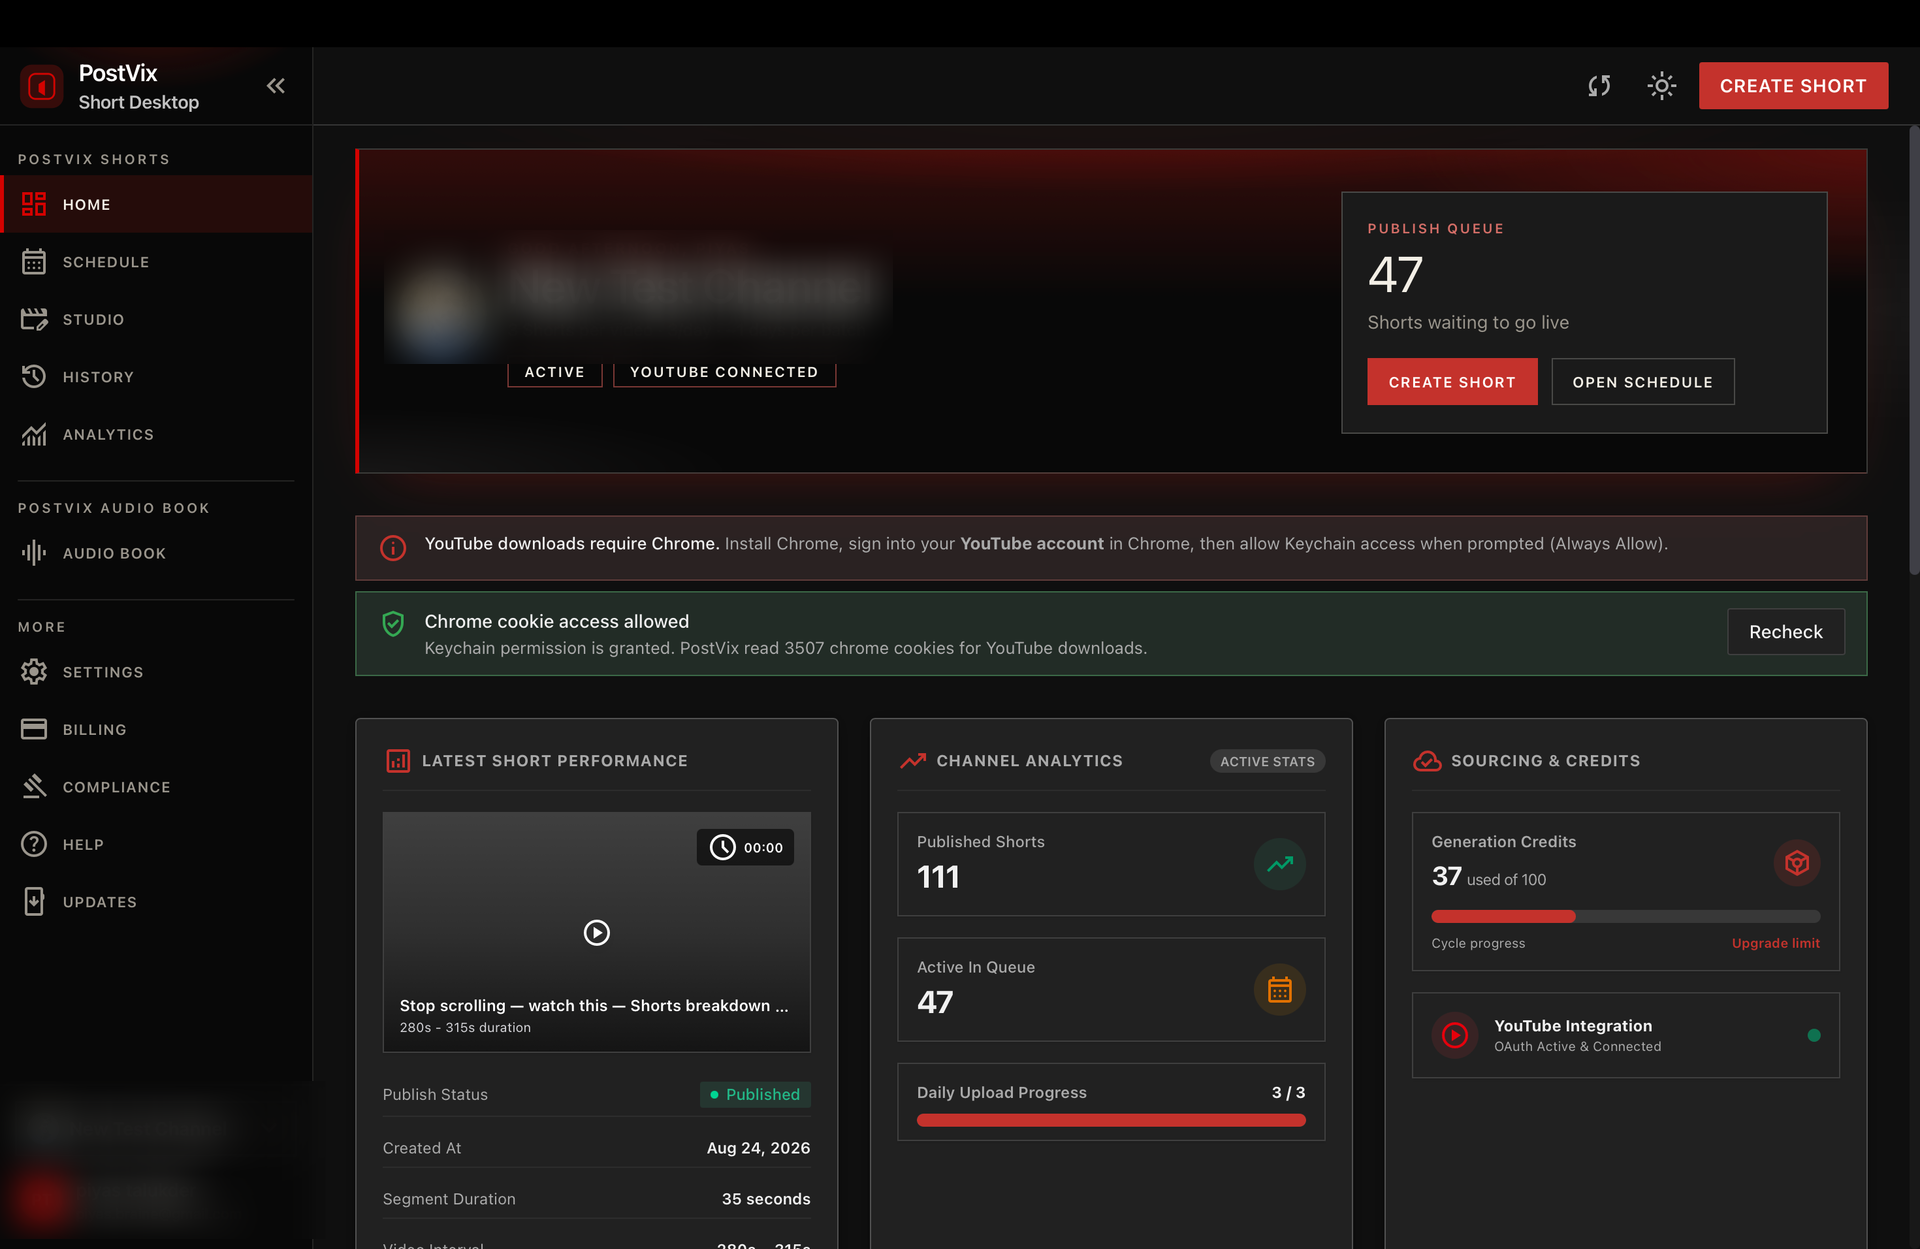The width and height of the screenshot is (1920, 1249).
Task: Click Daily Upload Progress bar
Action: (x=1111, y=1120)
